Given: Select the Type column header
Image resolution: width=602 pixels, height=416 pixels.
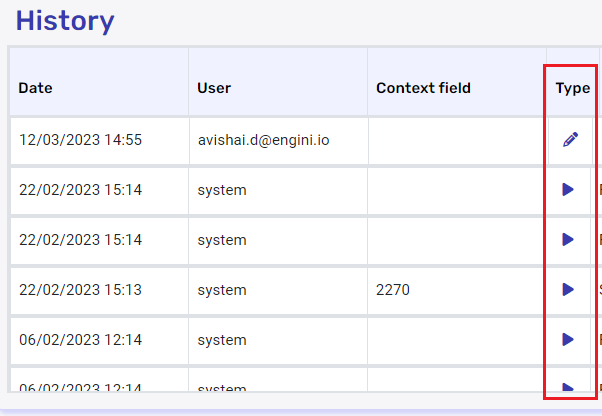Looking at the screenshot, I should pyautogui.click(x=572, y=88).
